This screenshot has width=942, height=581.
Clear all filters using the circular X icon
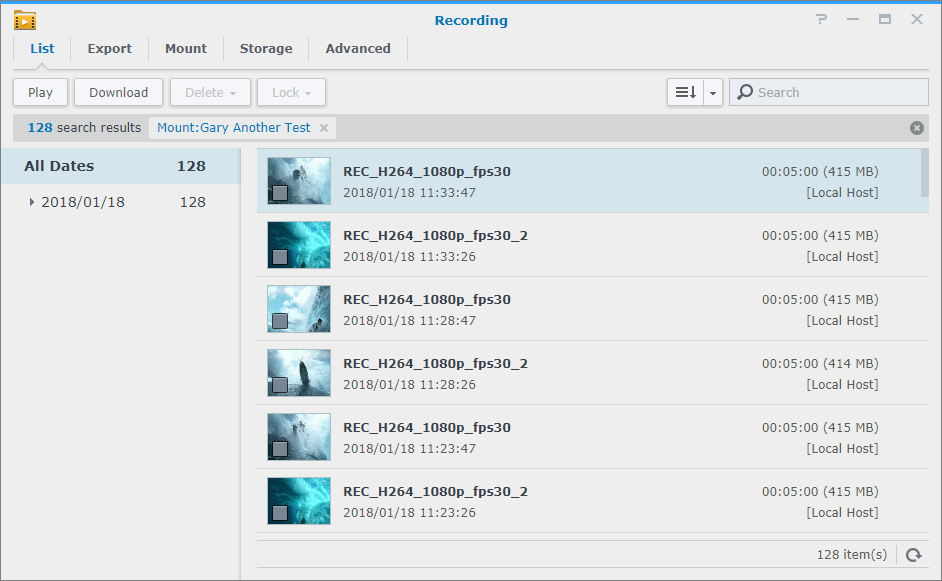tap(916, 127)
